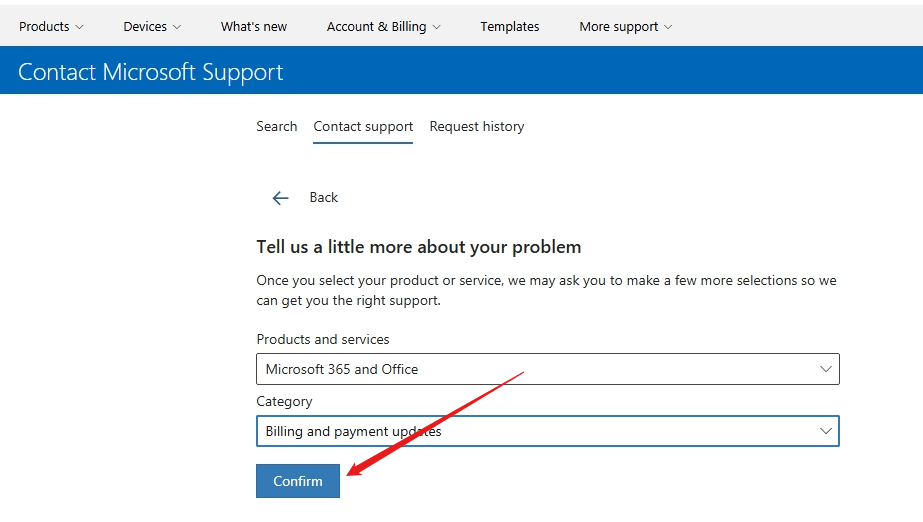923x522 pixels.
Task: Click the 'Category' label
Action: click(x=284, y=401)
